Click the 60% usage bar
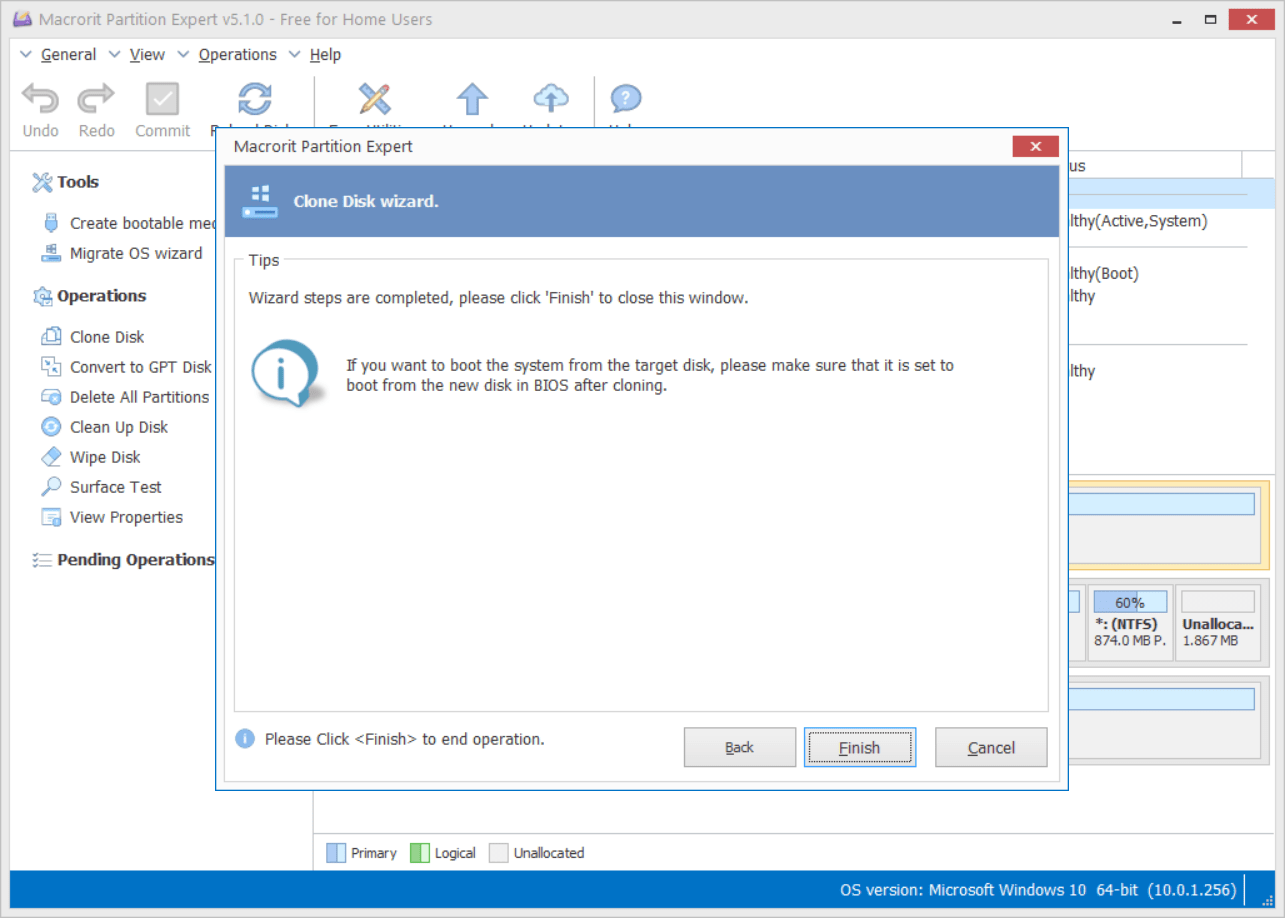The height and width of the screenshot is (918, 1285). pos(1130,602)
